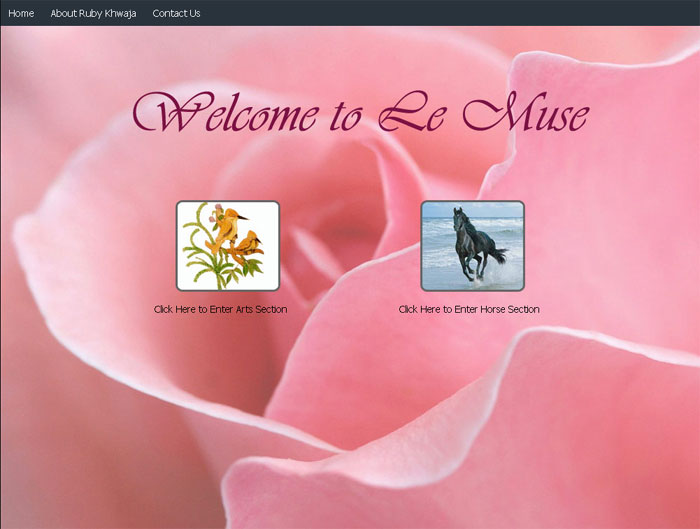
Task: Select the birds artwork thumbnail
Action: [x=228, y=246]
